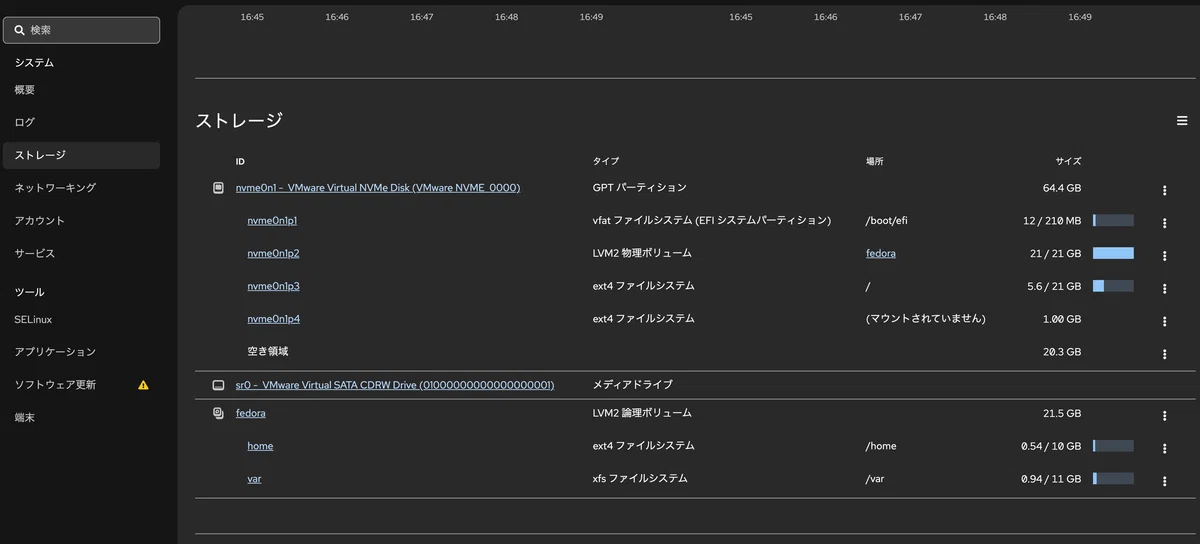The width and height of the screenshot is (1200, 544).
Task: Click the 空き領域 free space row label
Action: coord(268,352)
